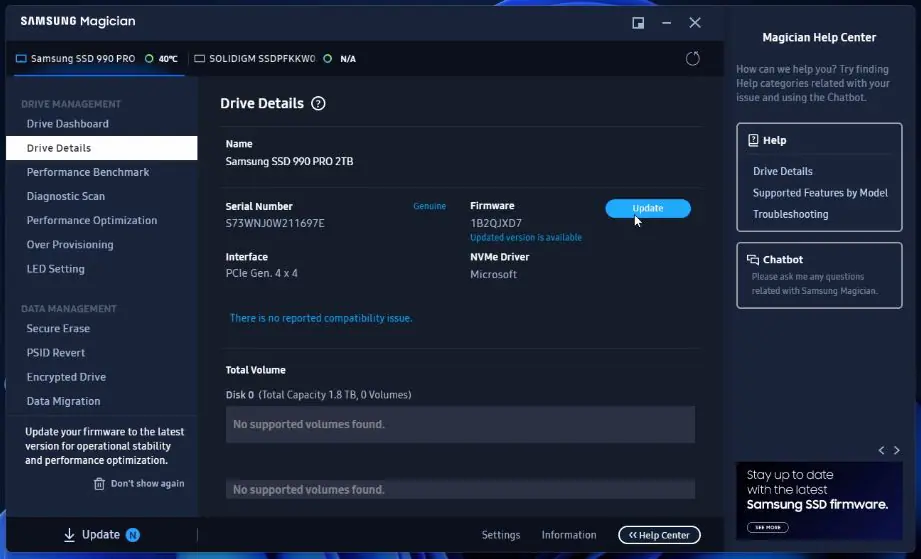The height and width of the screenshot is (559, 921).
Task: Click Updated version is available link
Action: [x=526, y=237]
